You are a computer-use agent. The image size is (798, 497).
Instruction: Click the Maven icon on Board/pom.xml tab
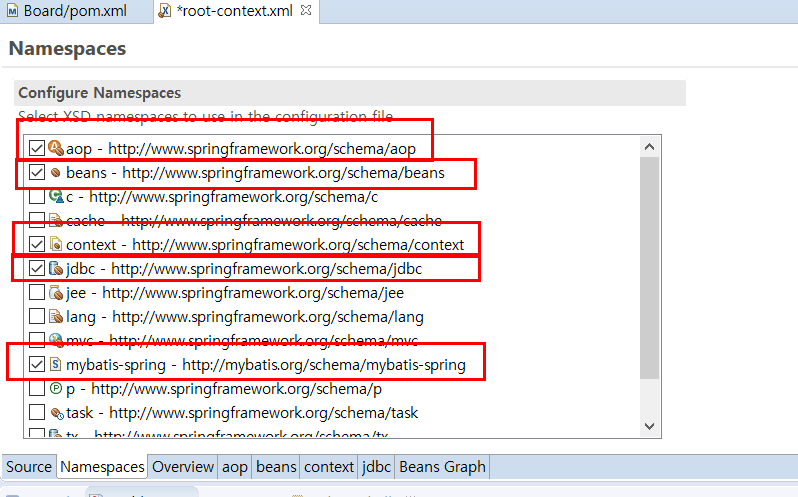[12, 11]
